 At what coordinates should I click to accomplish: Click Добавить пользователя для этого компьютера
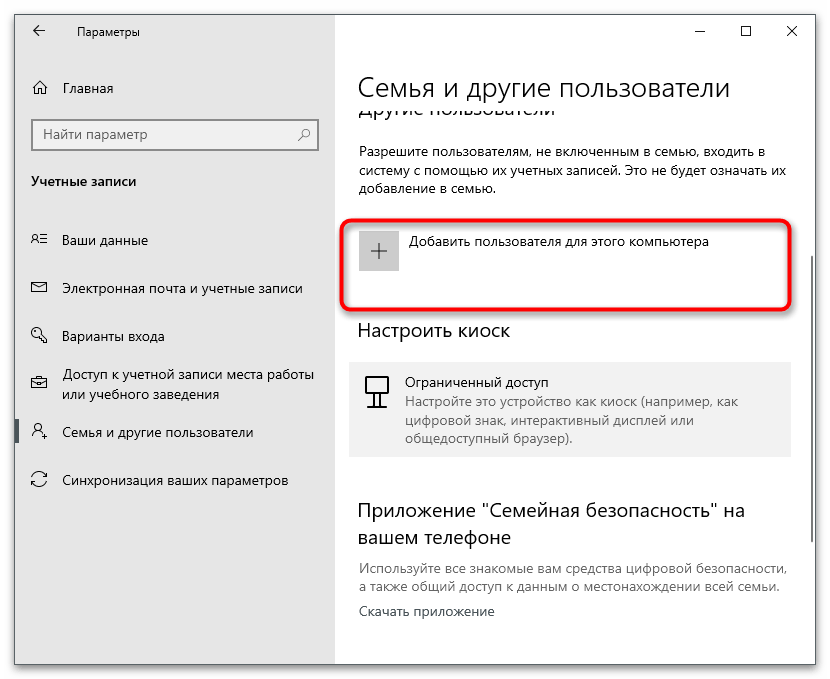click(x=558, y=242)
